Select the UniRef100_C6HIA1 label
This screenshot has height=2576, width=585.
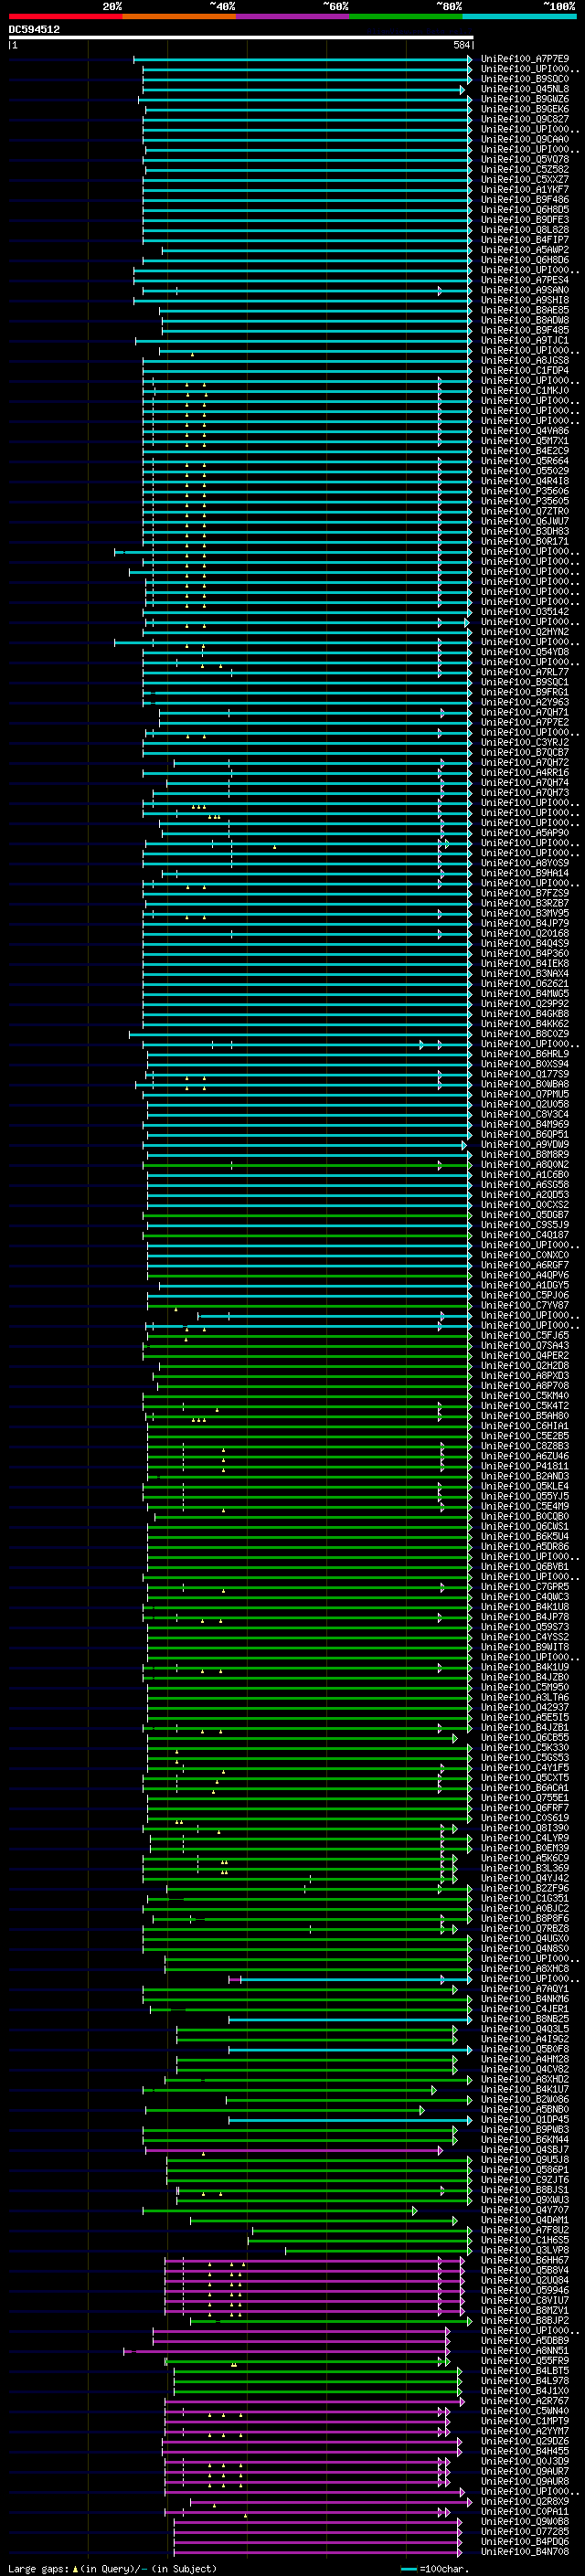tap(525, 1426)
